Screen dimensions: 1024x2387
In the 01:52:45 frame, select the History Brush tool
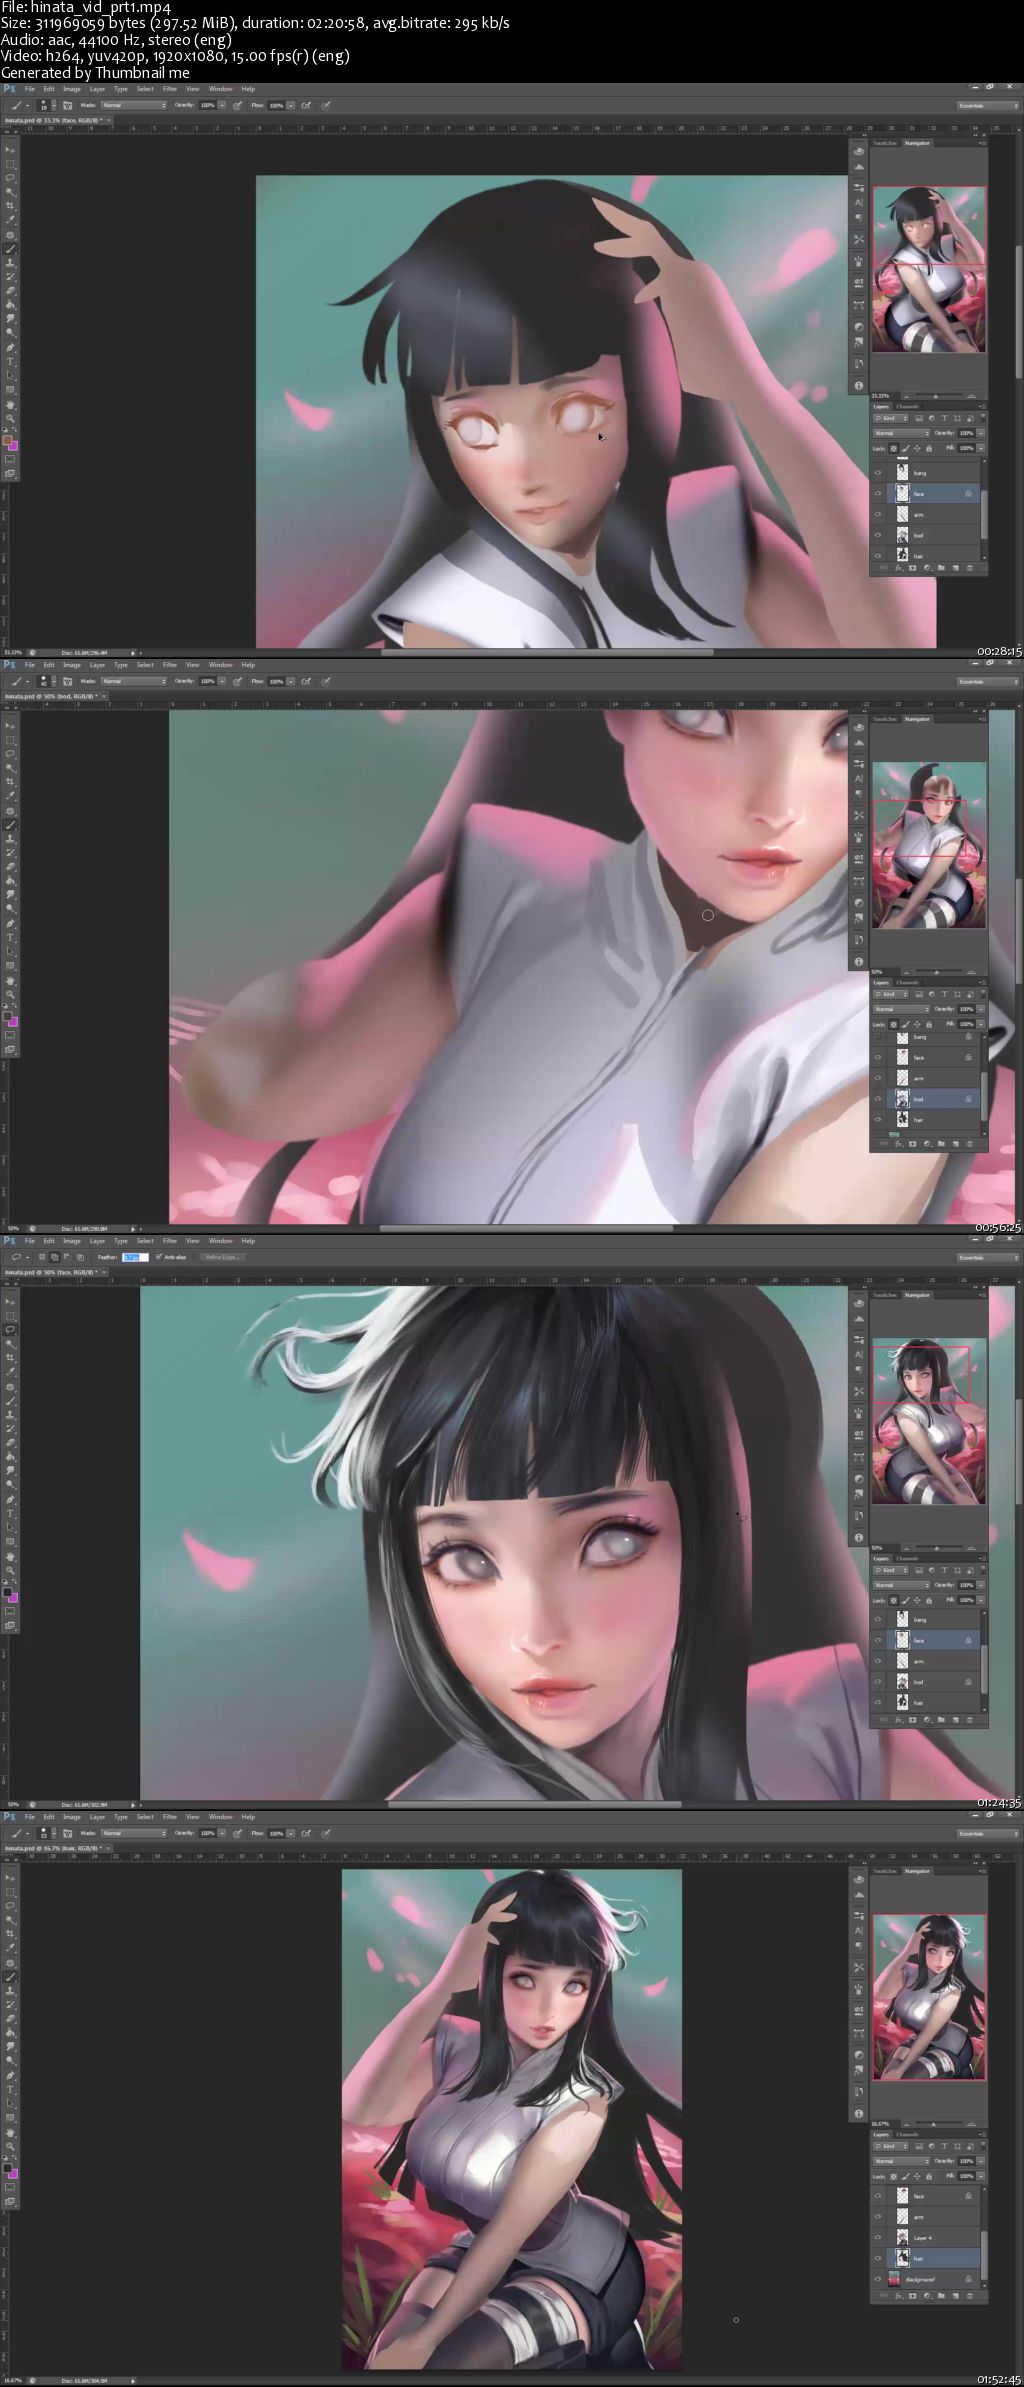10,2005
